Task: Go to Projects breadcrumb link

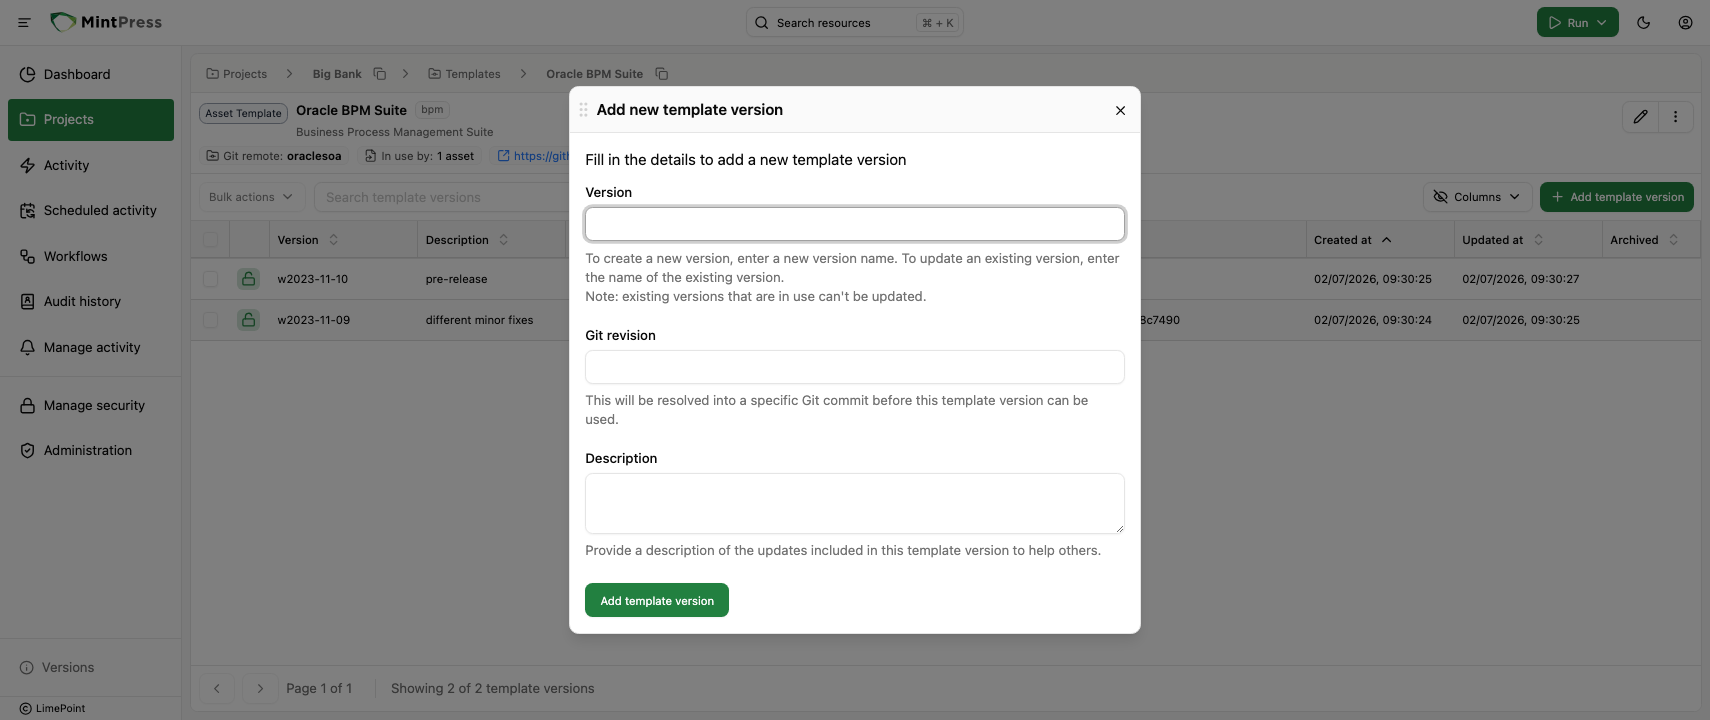Action: coord(236,74)
